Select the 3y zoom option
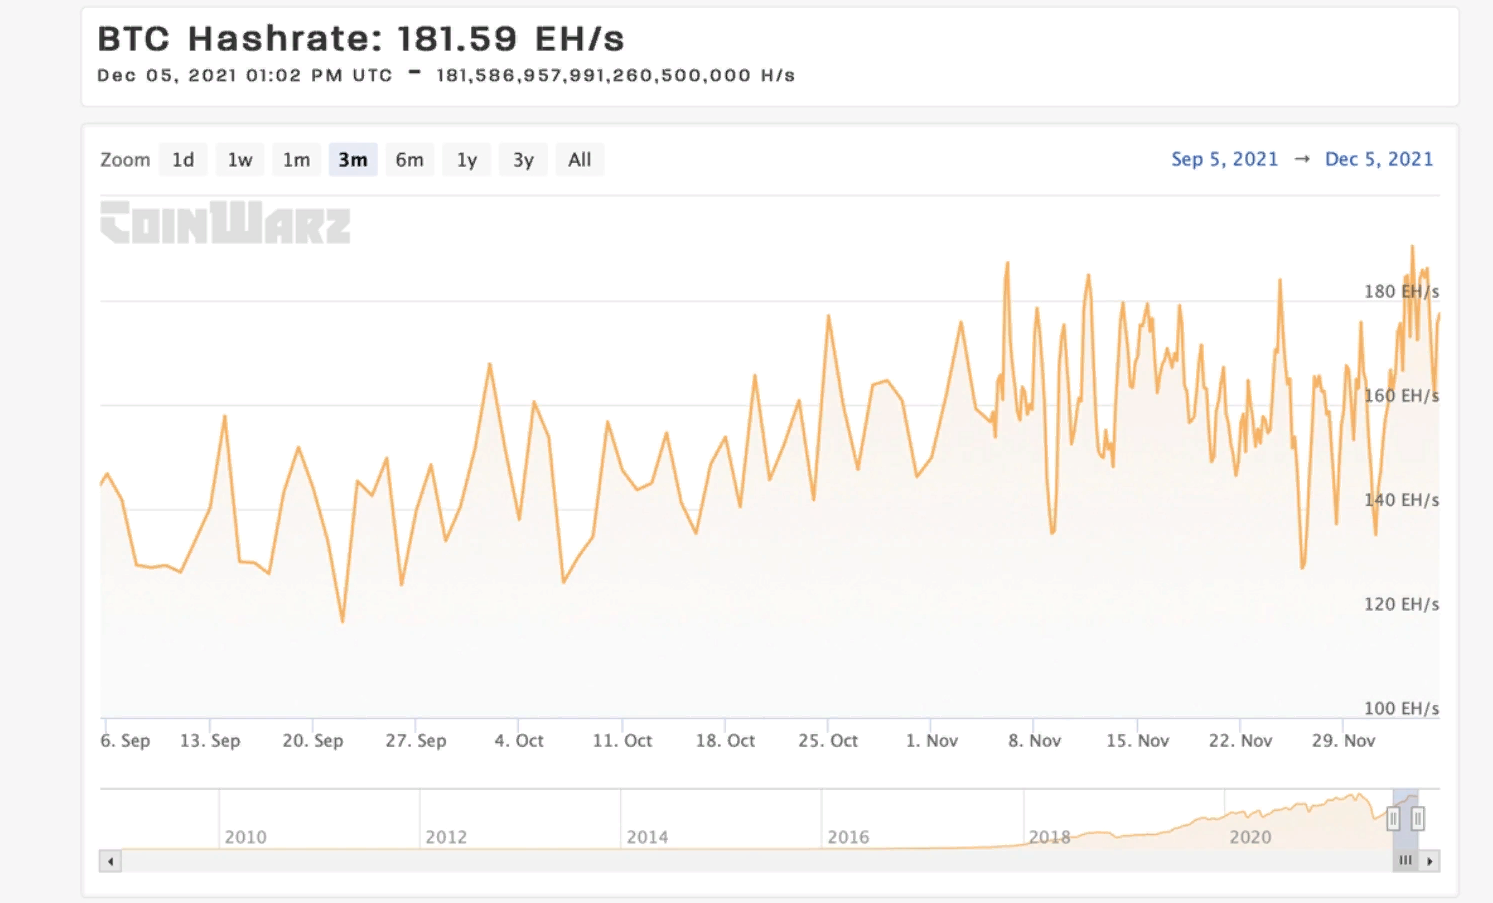The width and height of the screenshot is (1493, 903). (x=523, y=160)
